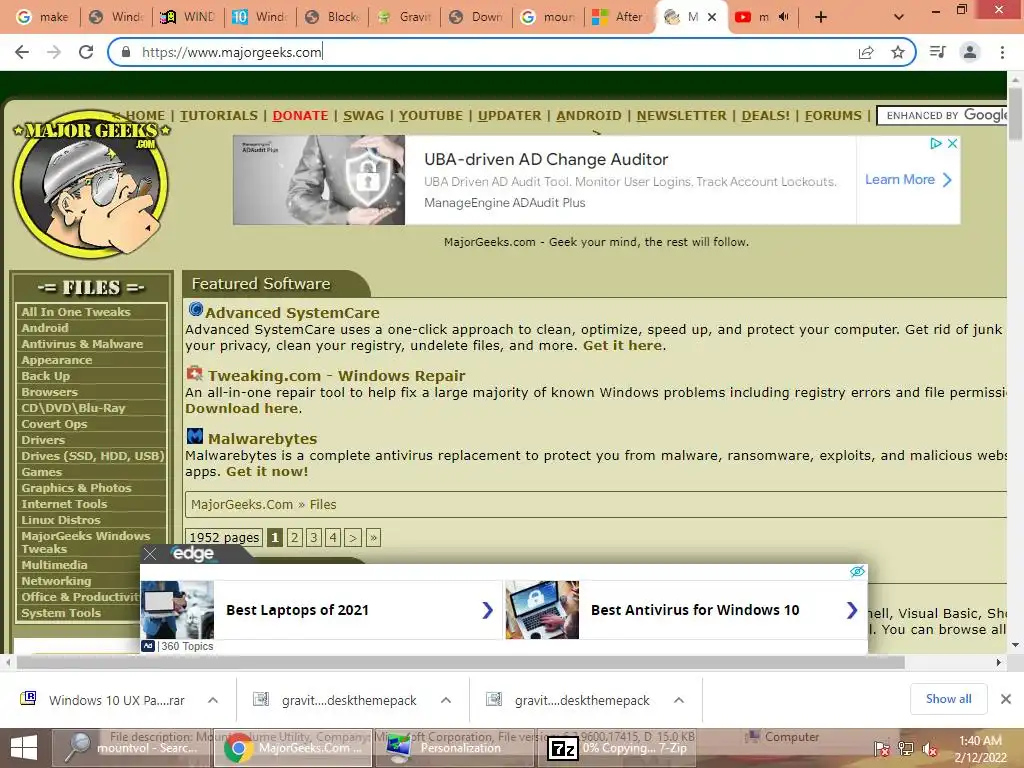The image size is (1024, 768).
Task: Open the UPDATER nav link
Action: pyautogui.click(x=509, y=116)
